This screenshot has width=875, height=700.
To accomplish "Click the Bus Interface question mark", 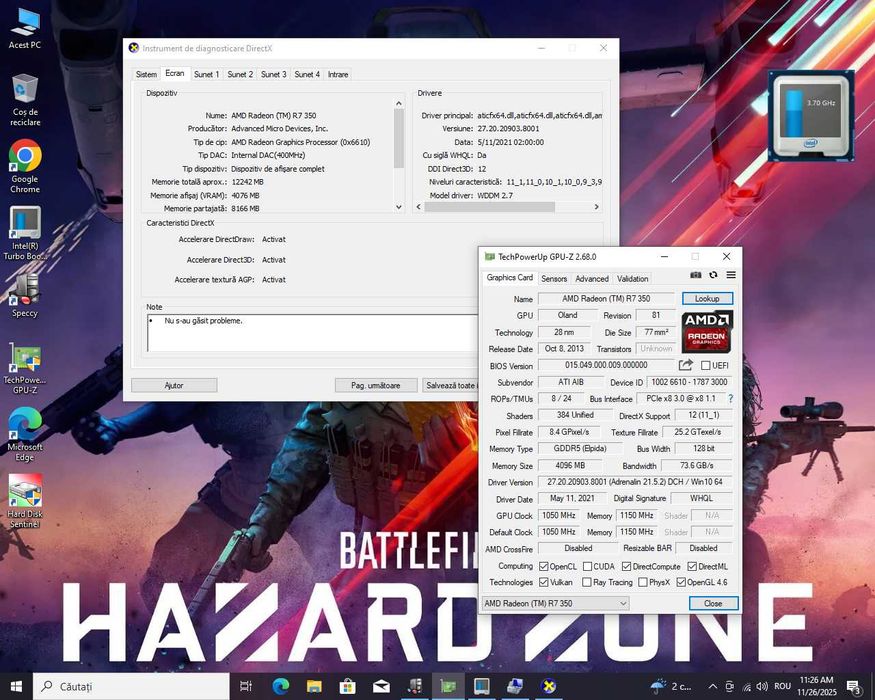I will 730,399.
